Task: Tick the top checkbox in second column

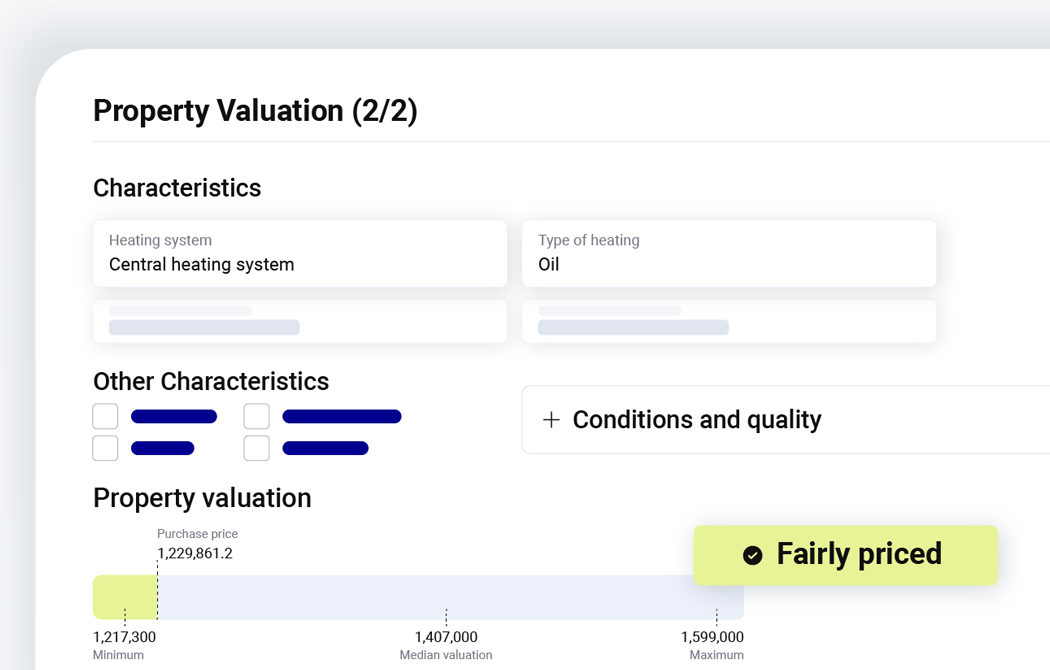Action: pyautogui.click(x=256, y=416)
